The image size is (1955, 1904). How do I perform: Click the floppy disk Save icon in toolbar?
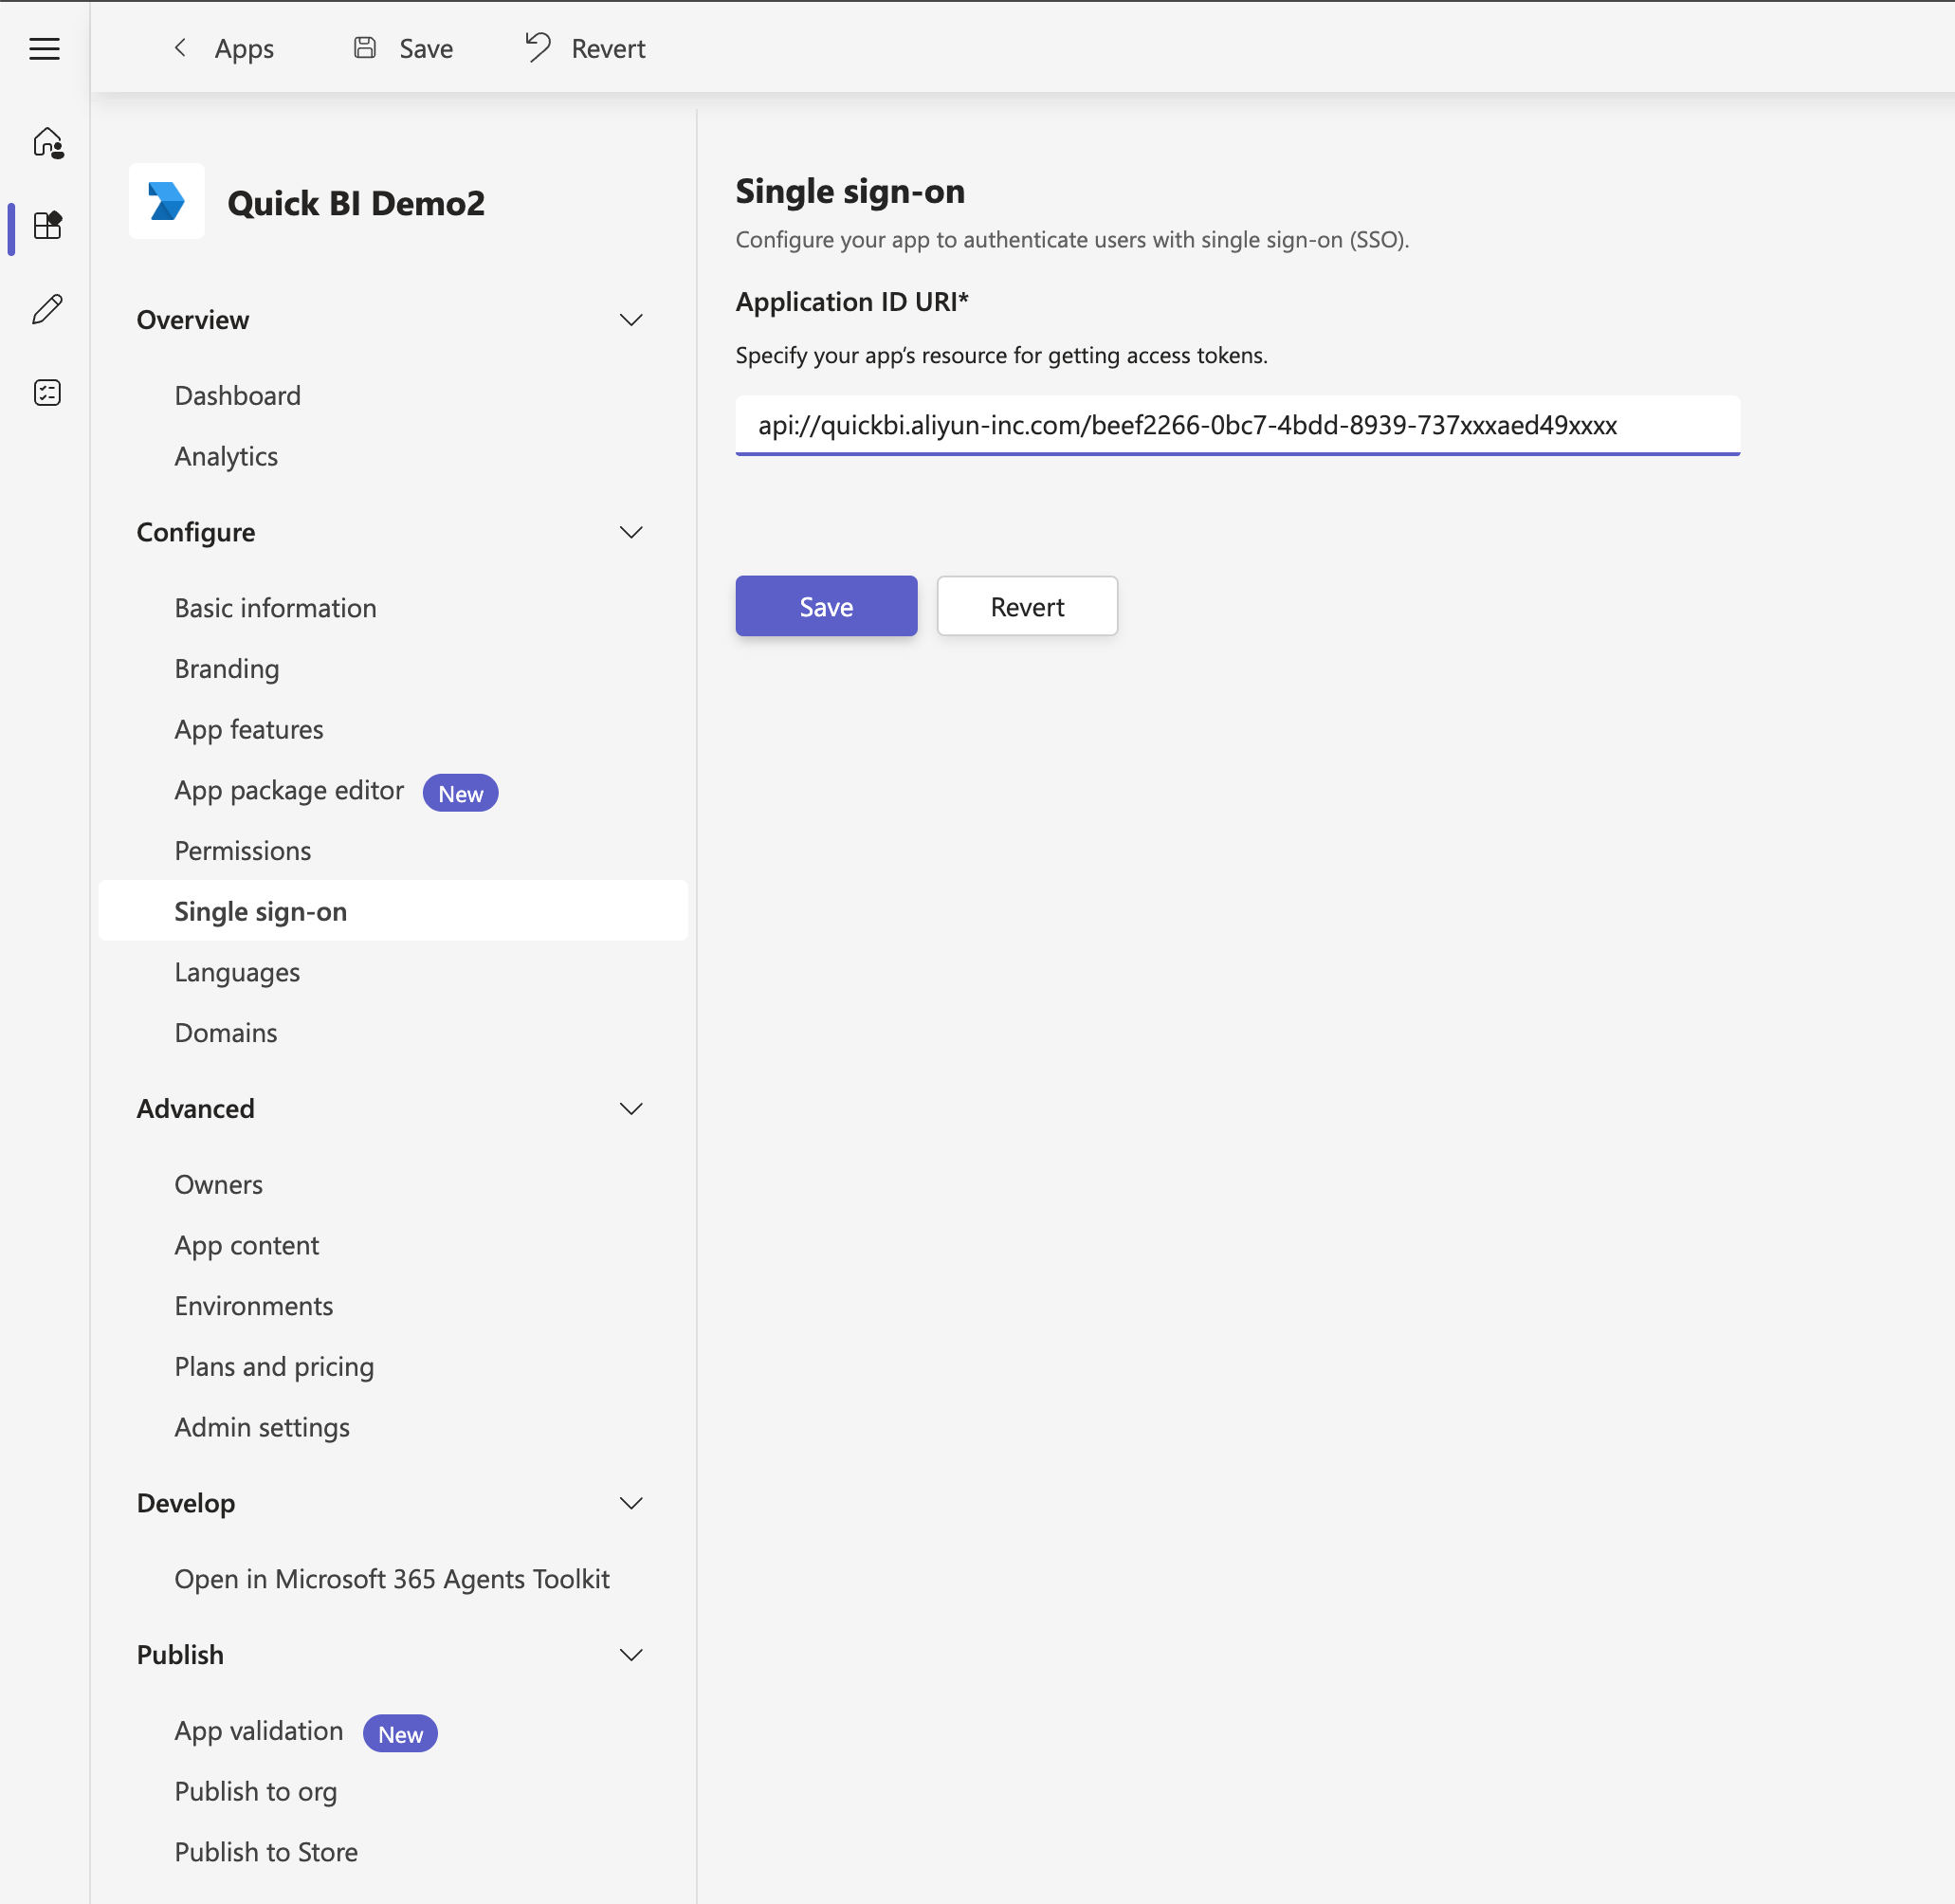(x=365, y=48)
